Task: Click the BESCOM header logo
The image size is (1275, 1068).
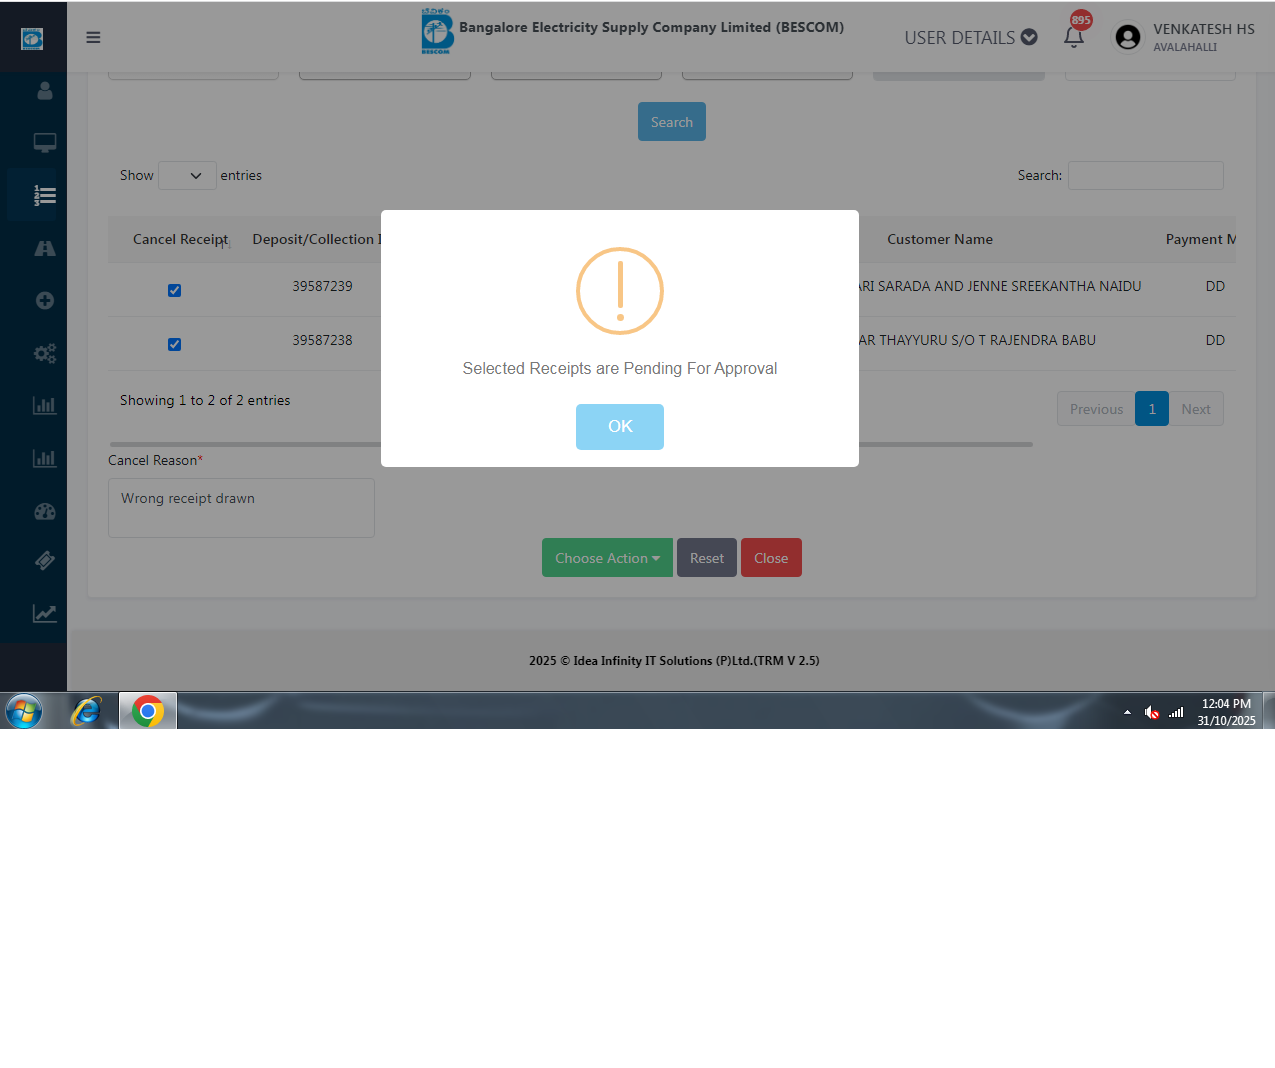Action: [437, 32]
